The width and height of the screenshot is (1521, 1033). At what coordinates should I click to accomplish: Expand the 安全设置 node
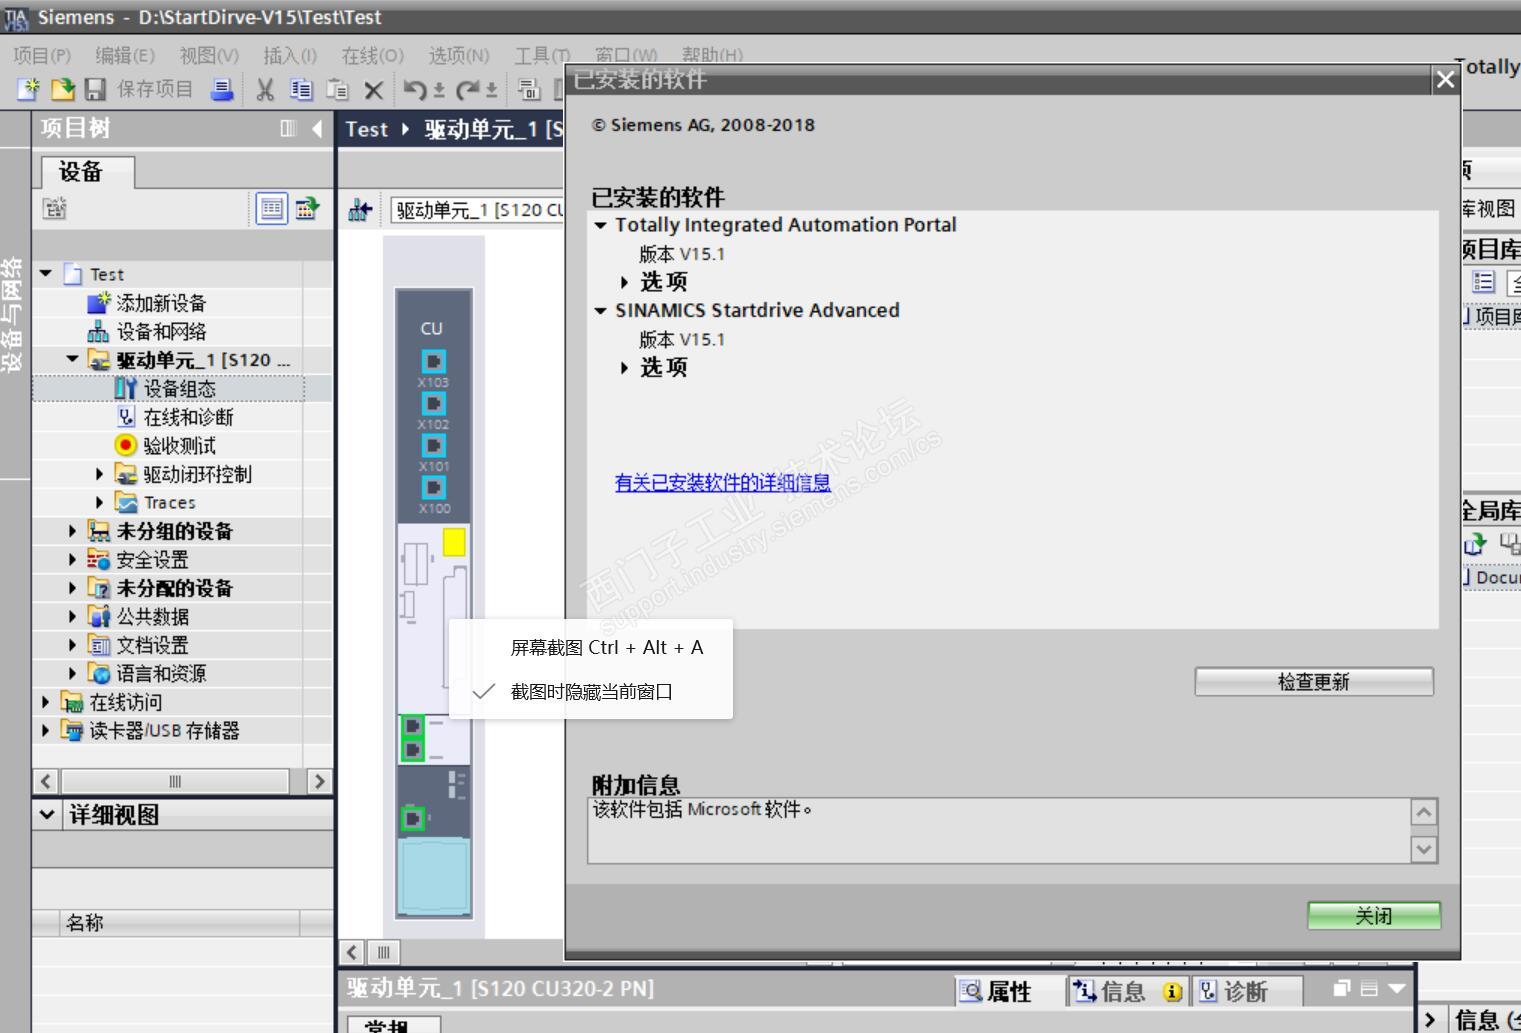pos(72,560)
